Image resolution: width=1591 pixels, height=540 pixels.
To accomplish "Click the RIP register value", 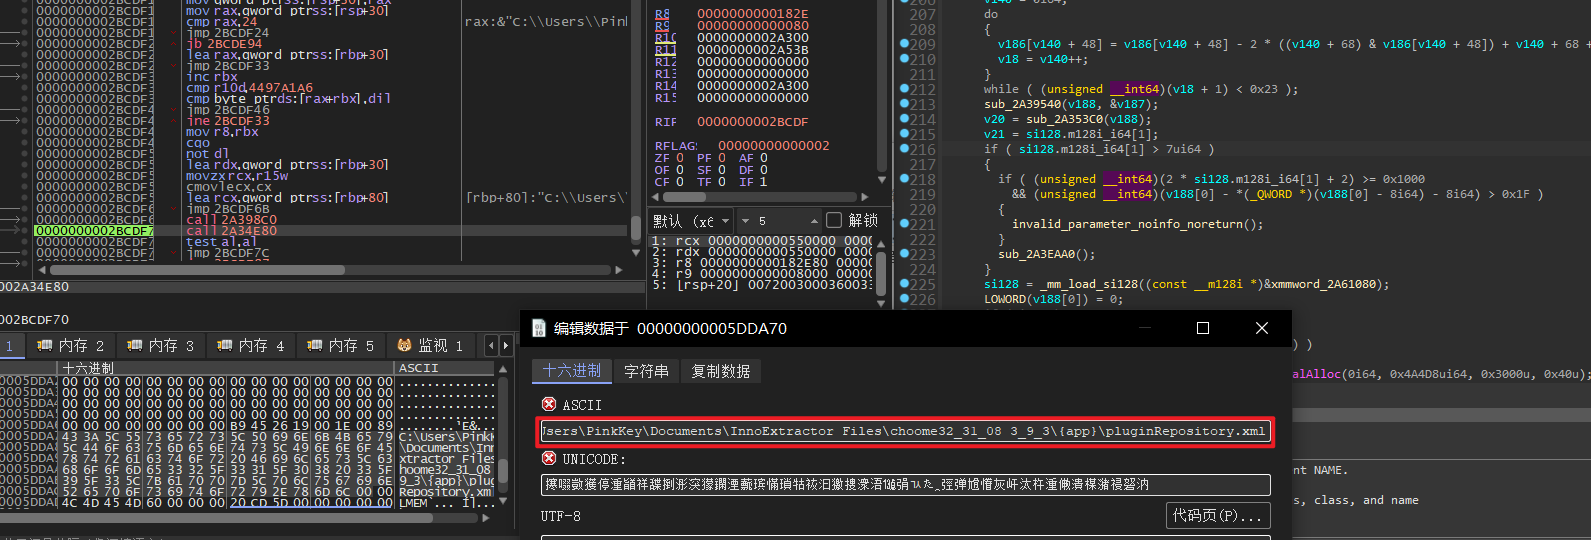I will tap(753, 122).
